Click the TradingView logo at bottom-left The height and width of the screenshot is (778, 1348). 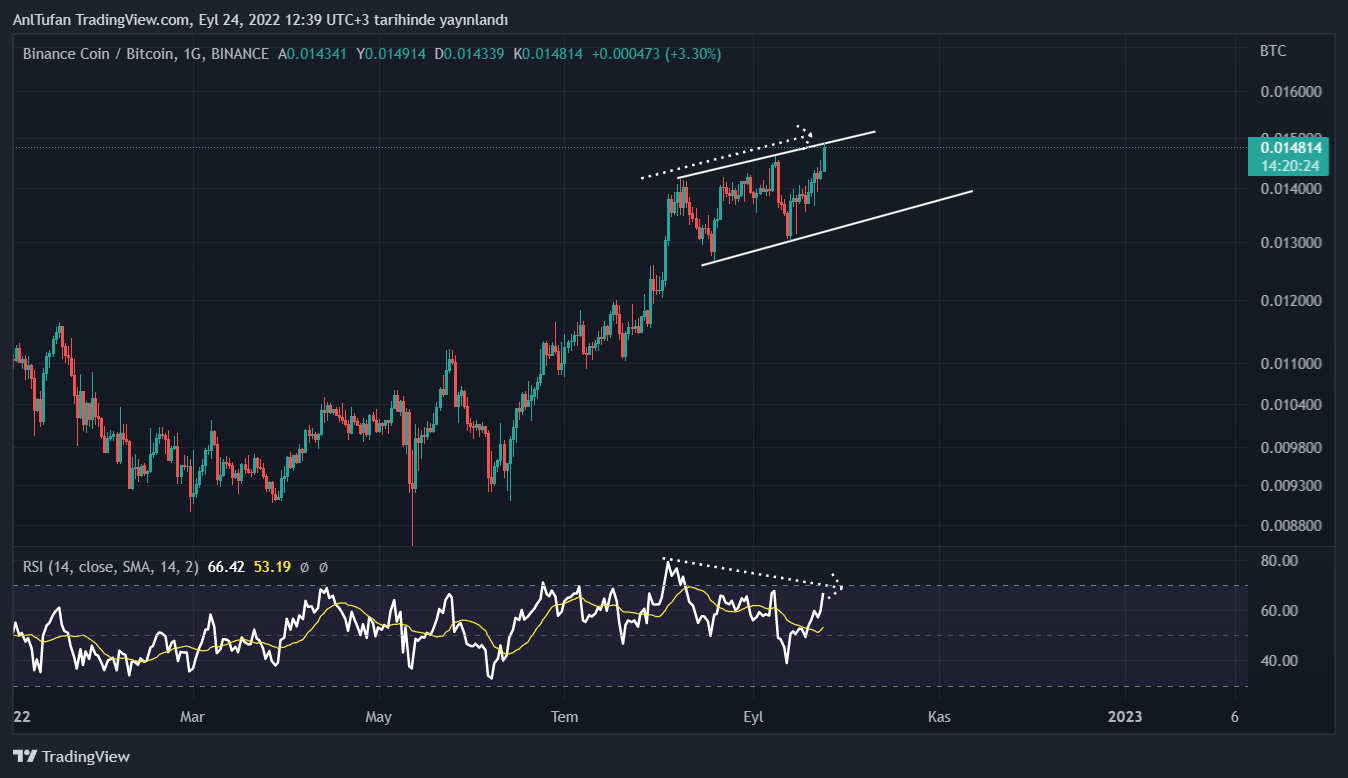(71, 757)
